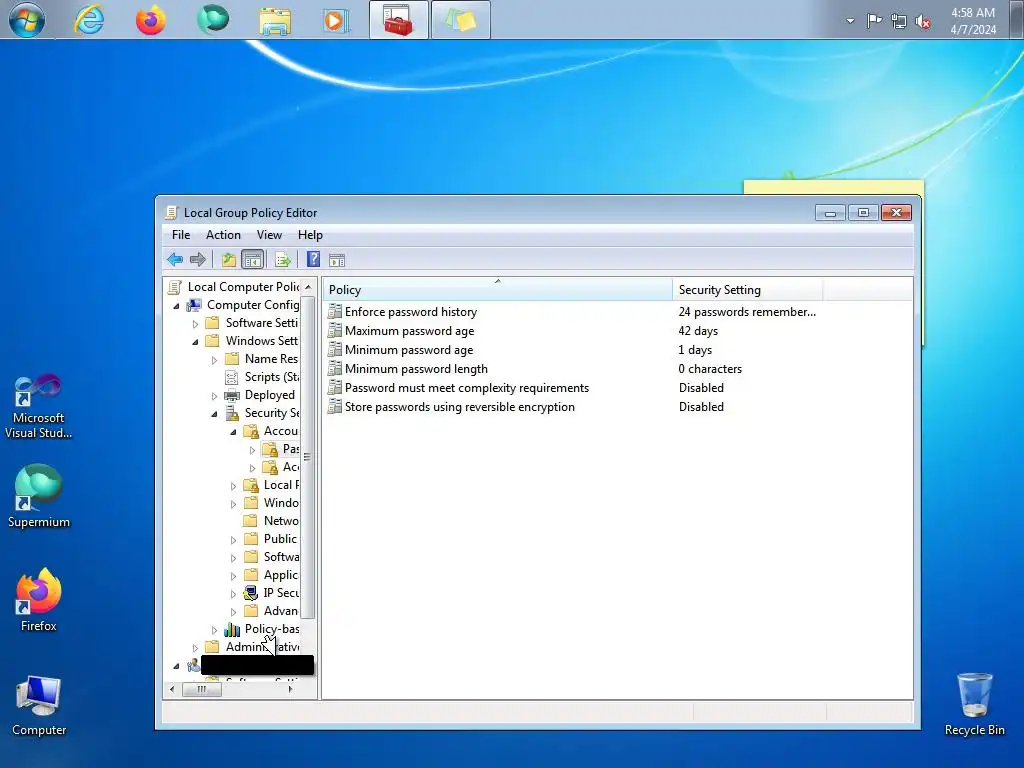1024x768 pixels.
Task: Sort by the Policy column header
Action: point(498,289)
